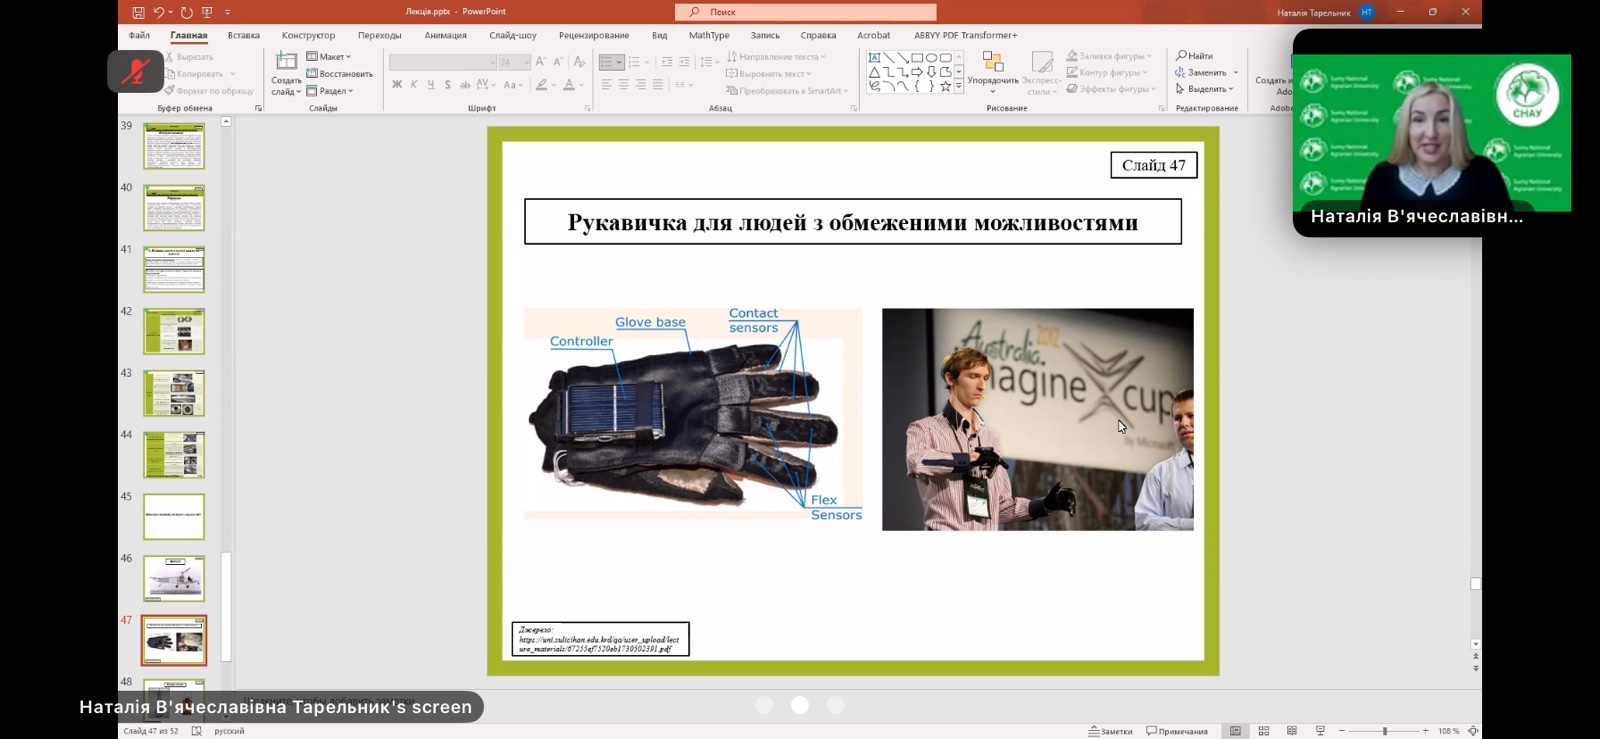Click the Undo arrow icon
Screen dimensions: 1600x739
158,12
